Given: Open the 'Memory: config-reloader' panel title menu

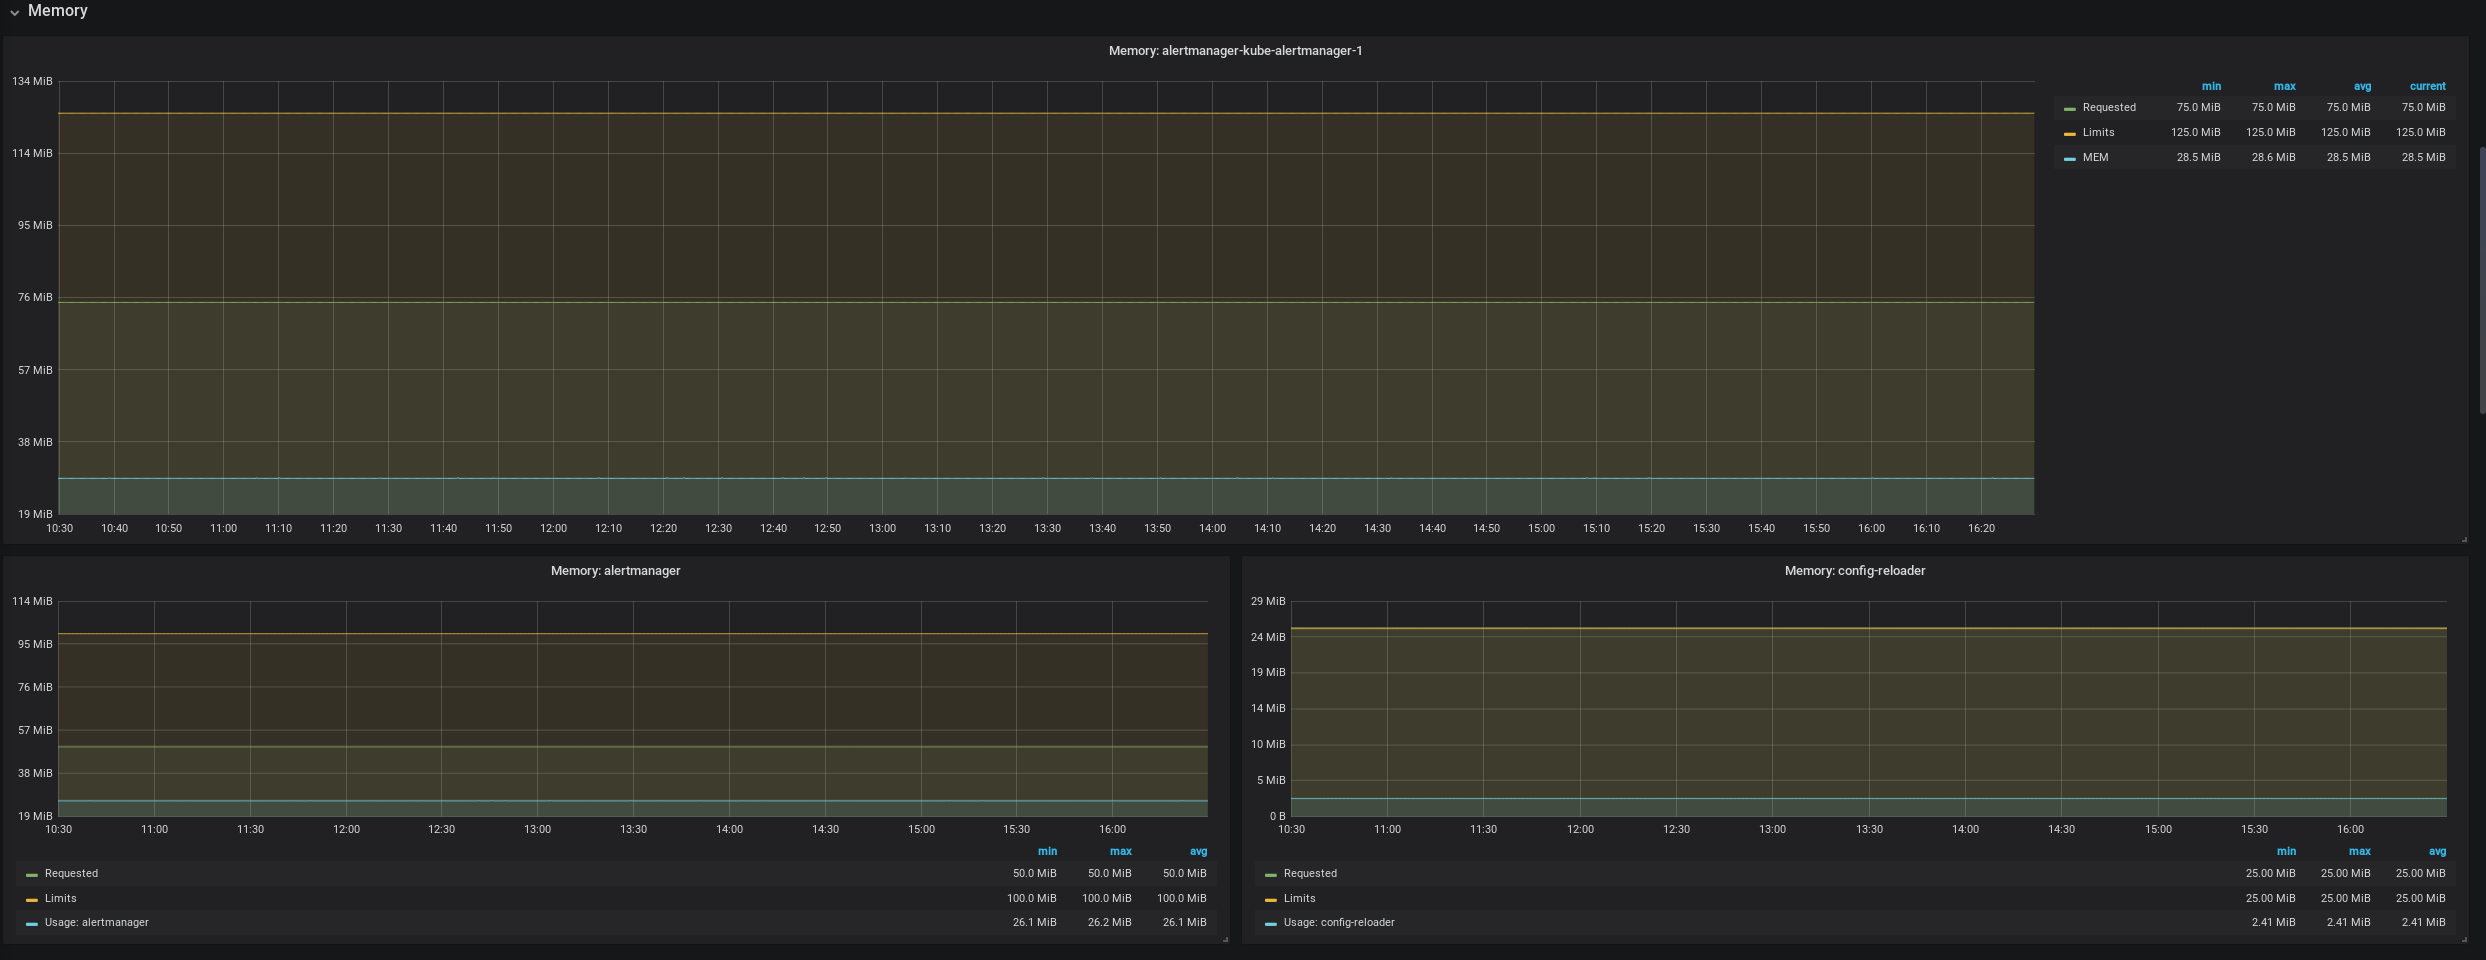Looking at the screenshot, I should pos(1854,571).
